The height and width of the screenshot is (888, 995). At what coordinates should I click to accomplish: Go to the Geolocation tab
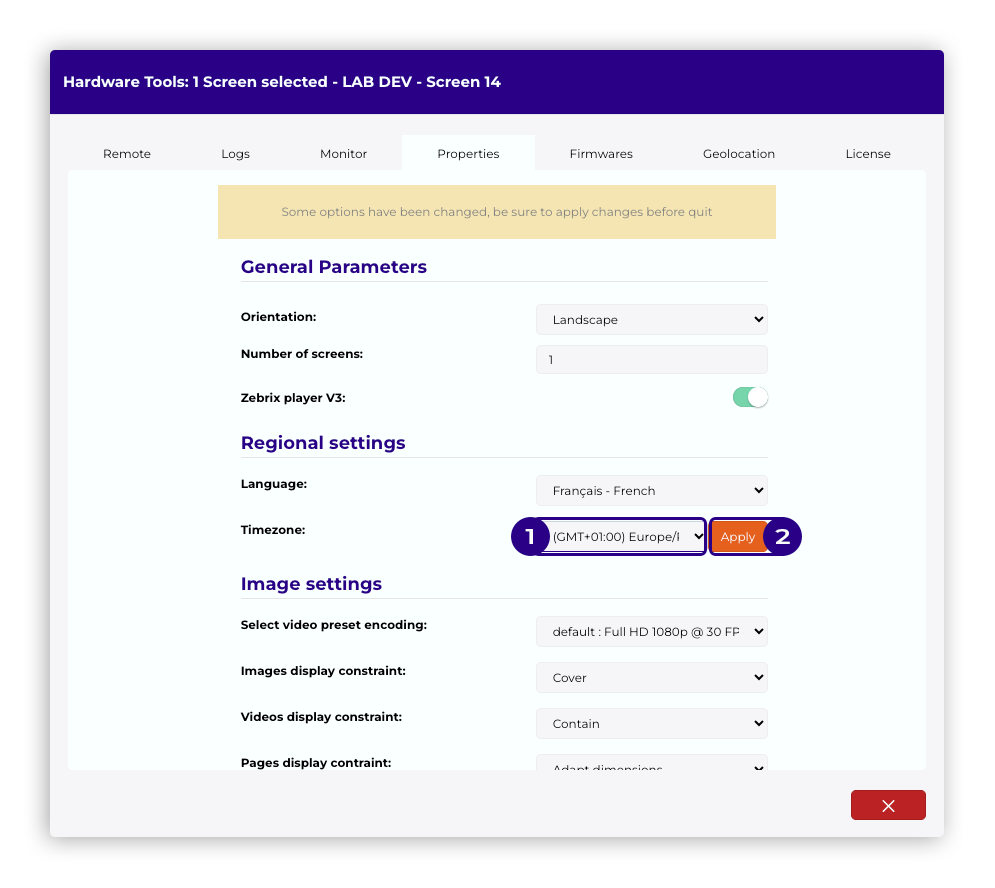coord(739,154)
